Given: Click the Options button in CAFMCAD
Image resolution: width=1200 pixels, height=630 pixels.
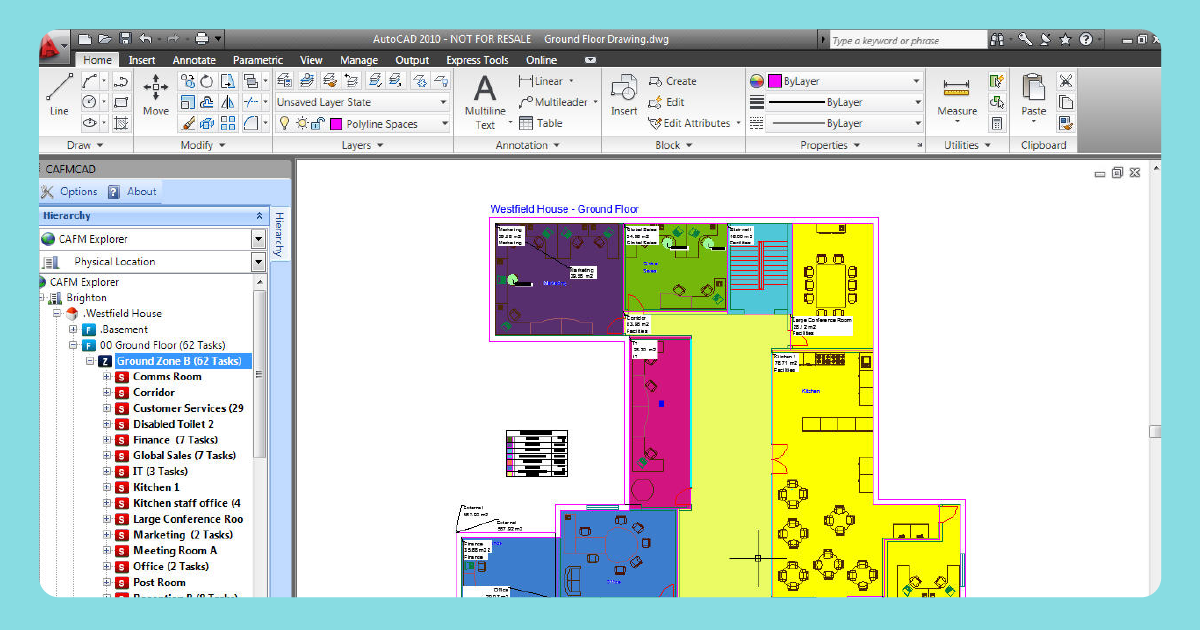Looking at the screenshot, I should pyautogui.click(x=70, y=192).
